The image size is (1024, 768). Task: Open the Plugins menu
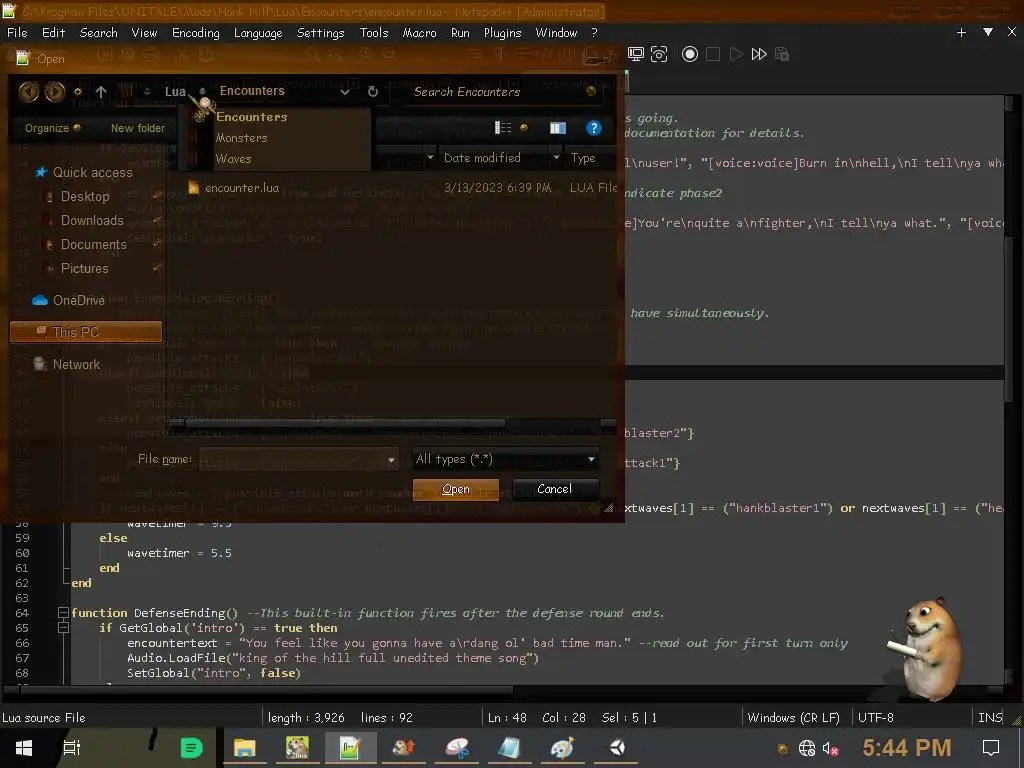(x=502, y=33)
